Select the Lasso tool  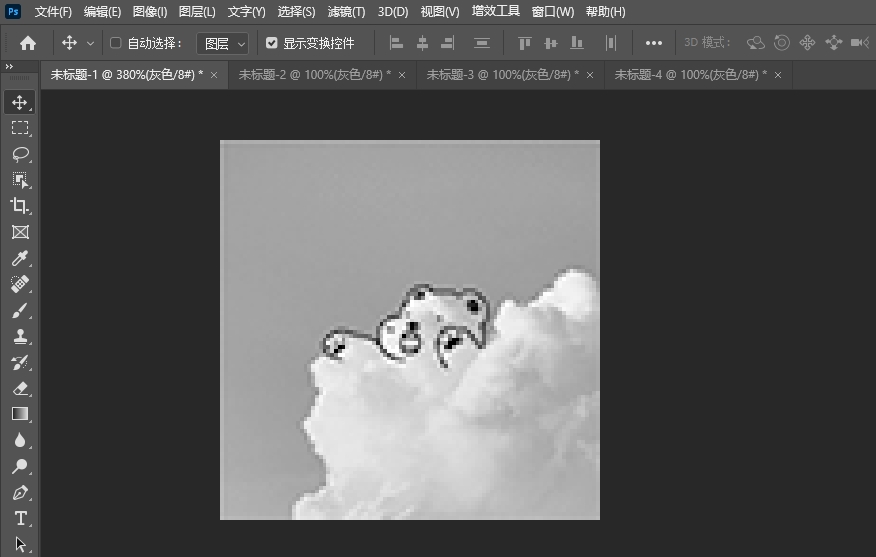20,154
